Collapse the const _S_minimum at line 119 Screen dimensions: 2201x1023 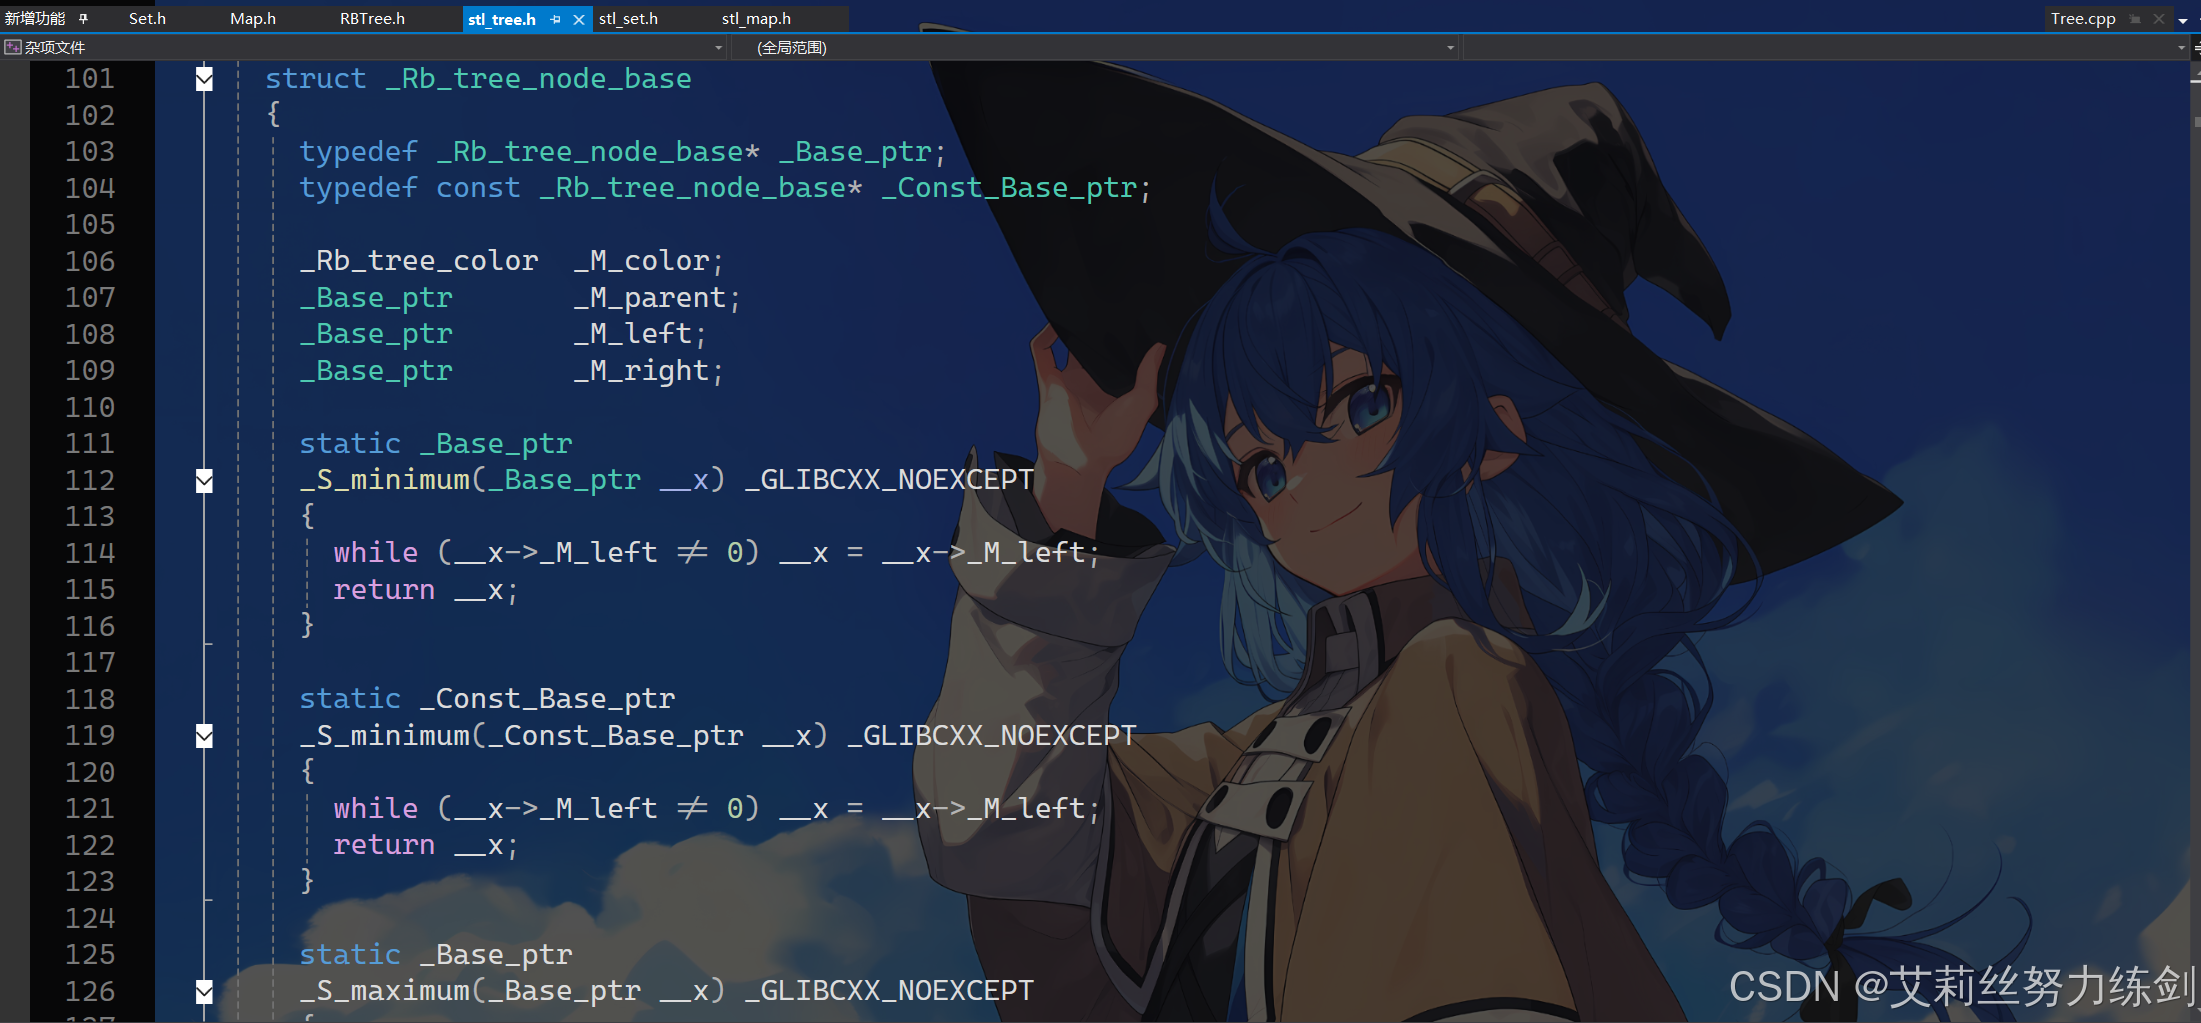coord(204,736)
